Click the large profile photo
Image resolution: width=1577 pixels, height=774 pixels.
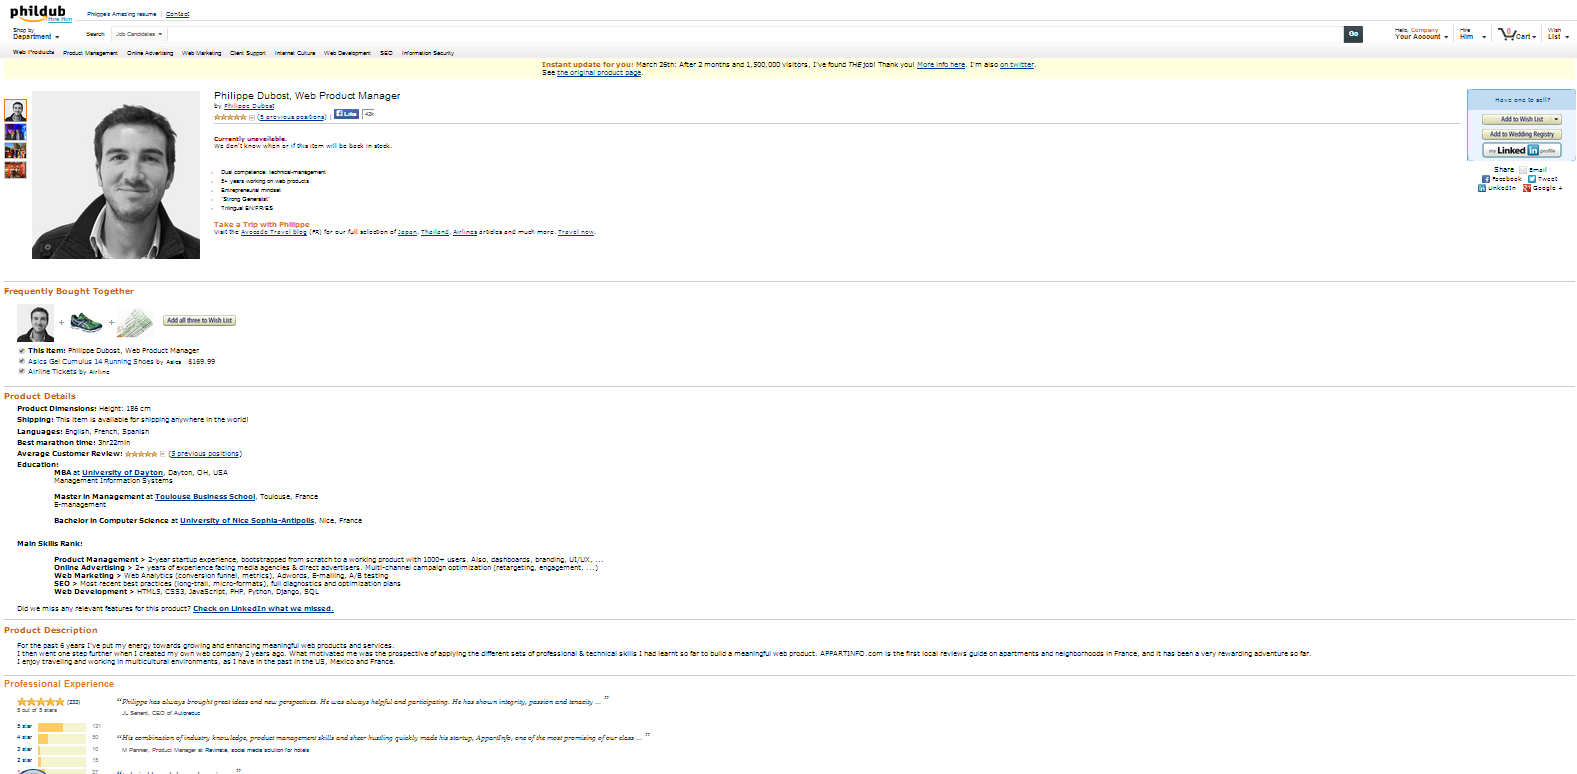116,175
